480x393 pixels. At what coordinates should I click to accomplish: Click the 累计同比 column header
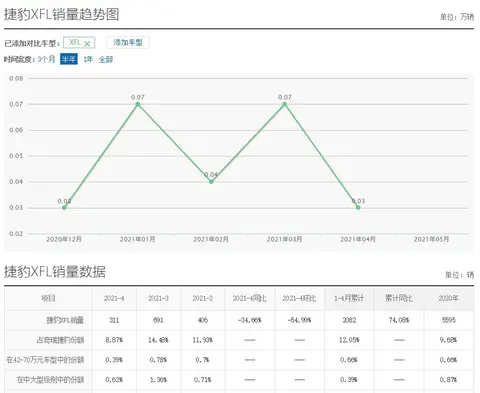[399, 298]
